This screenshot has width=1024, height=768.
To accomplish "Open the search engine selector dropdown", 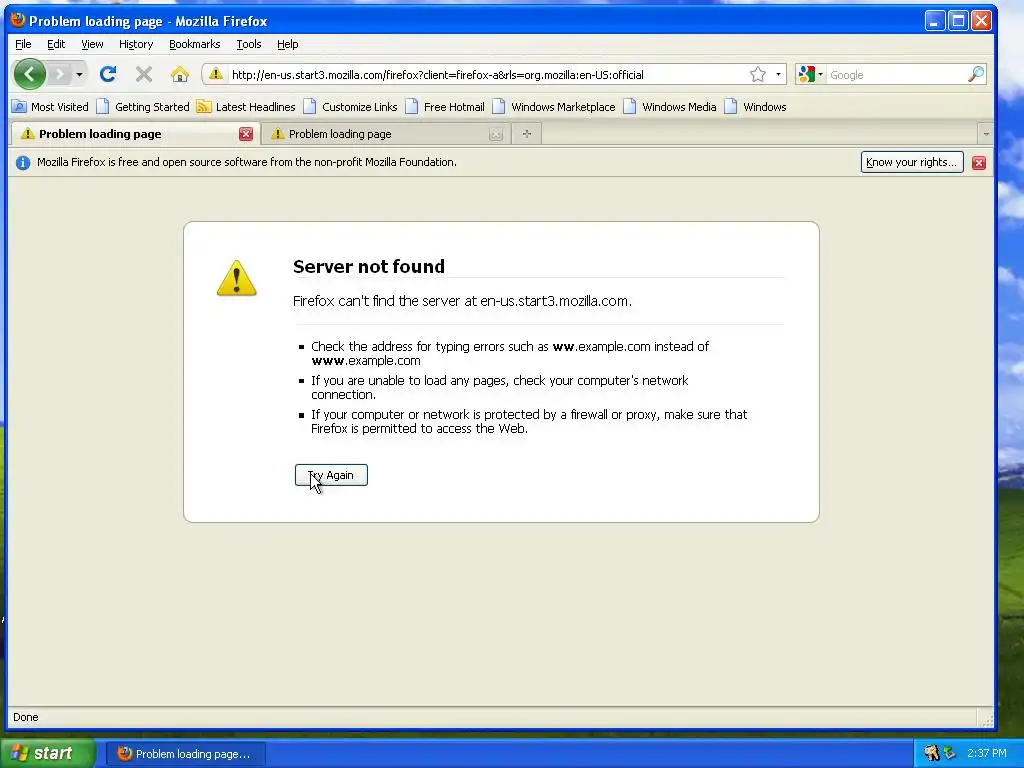I will pyautogui.click(x=810, y=74).
